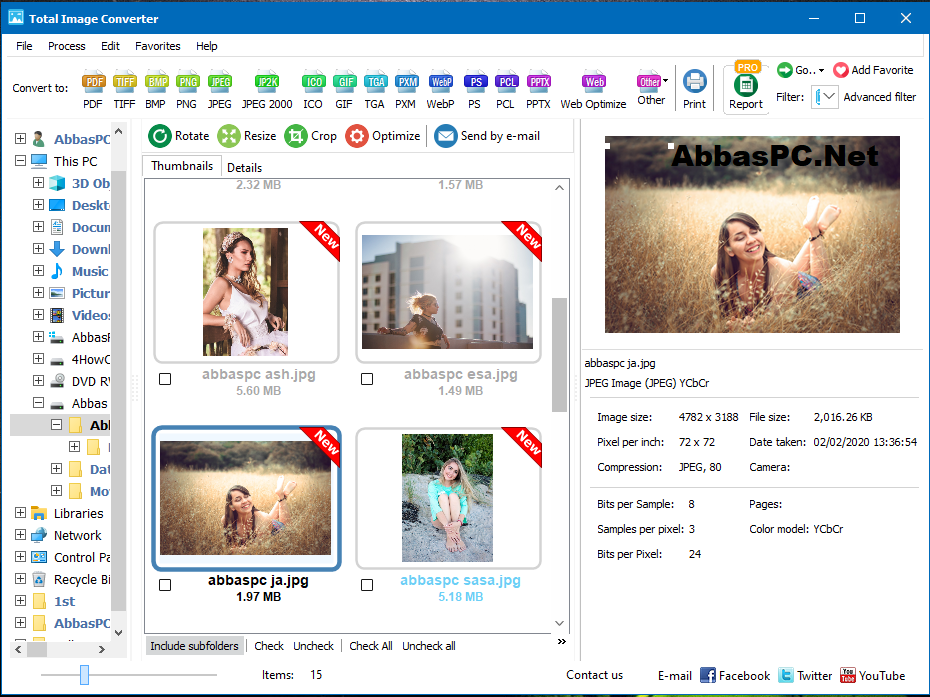Collapse the This PC tree node
930x697 pixels.
pyautogui.click(x=20, y=161)
